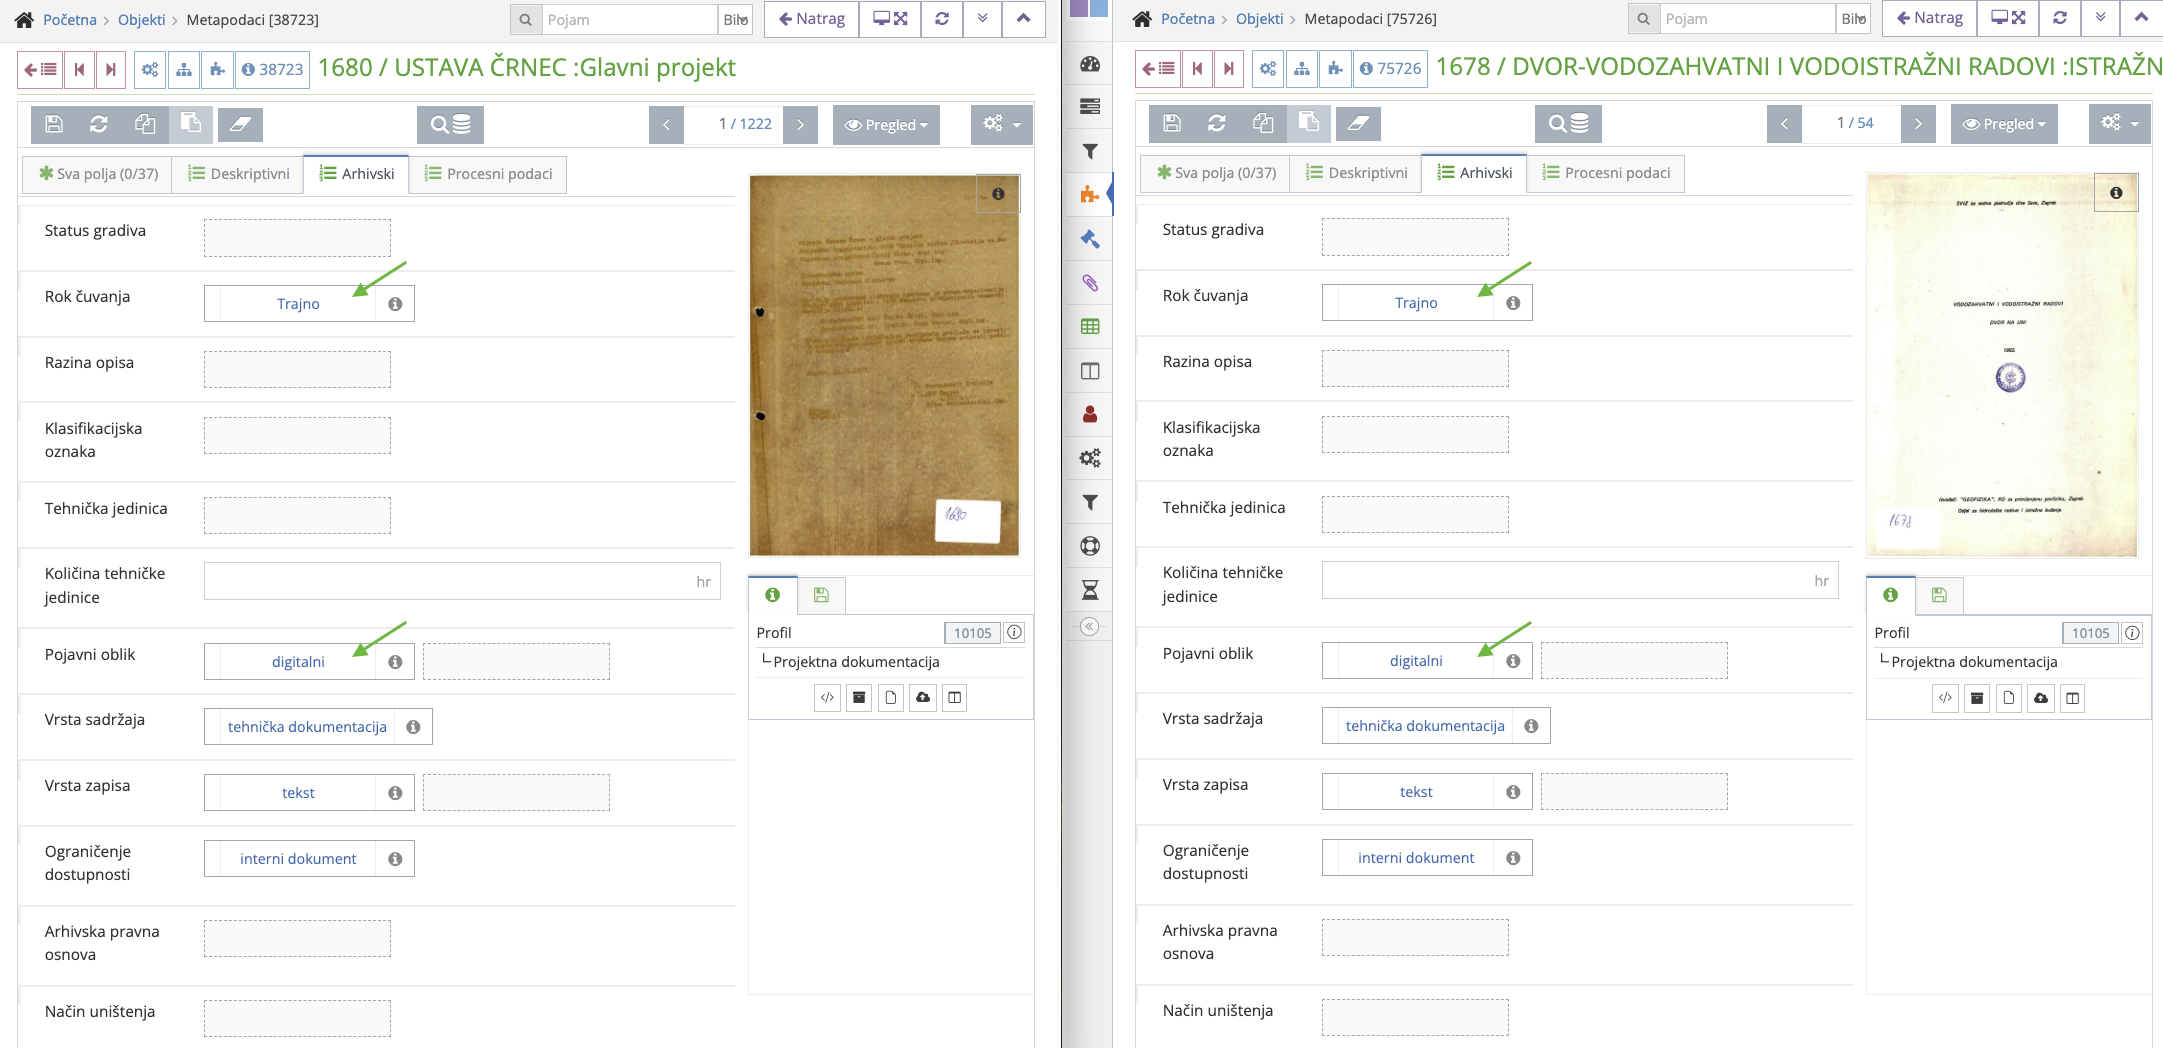Click the hourglass icon in the sidebar
Screen dimensions: 2163x1048
click(1090, 590)
